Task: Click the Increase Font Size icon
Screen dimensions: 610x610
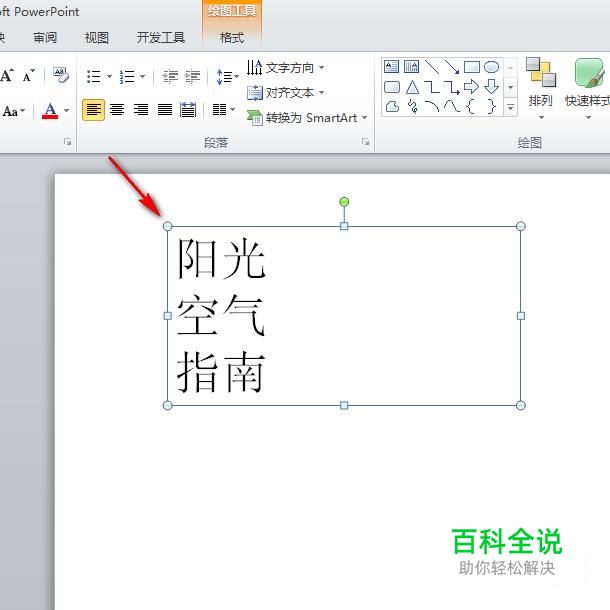Action: point(7,75)
